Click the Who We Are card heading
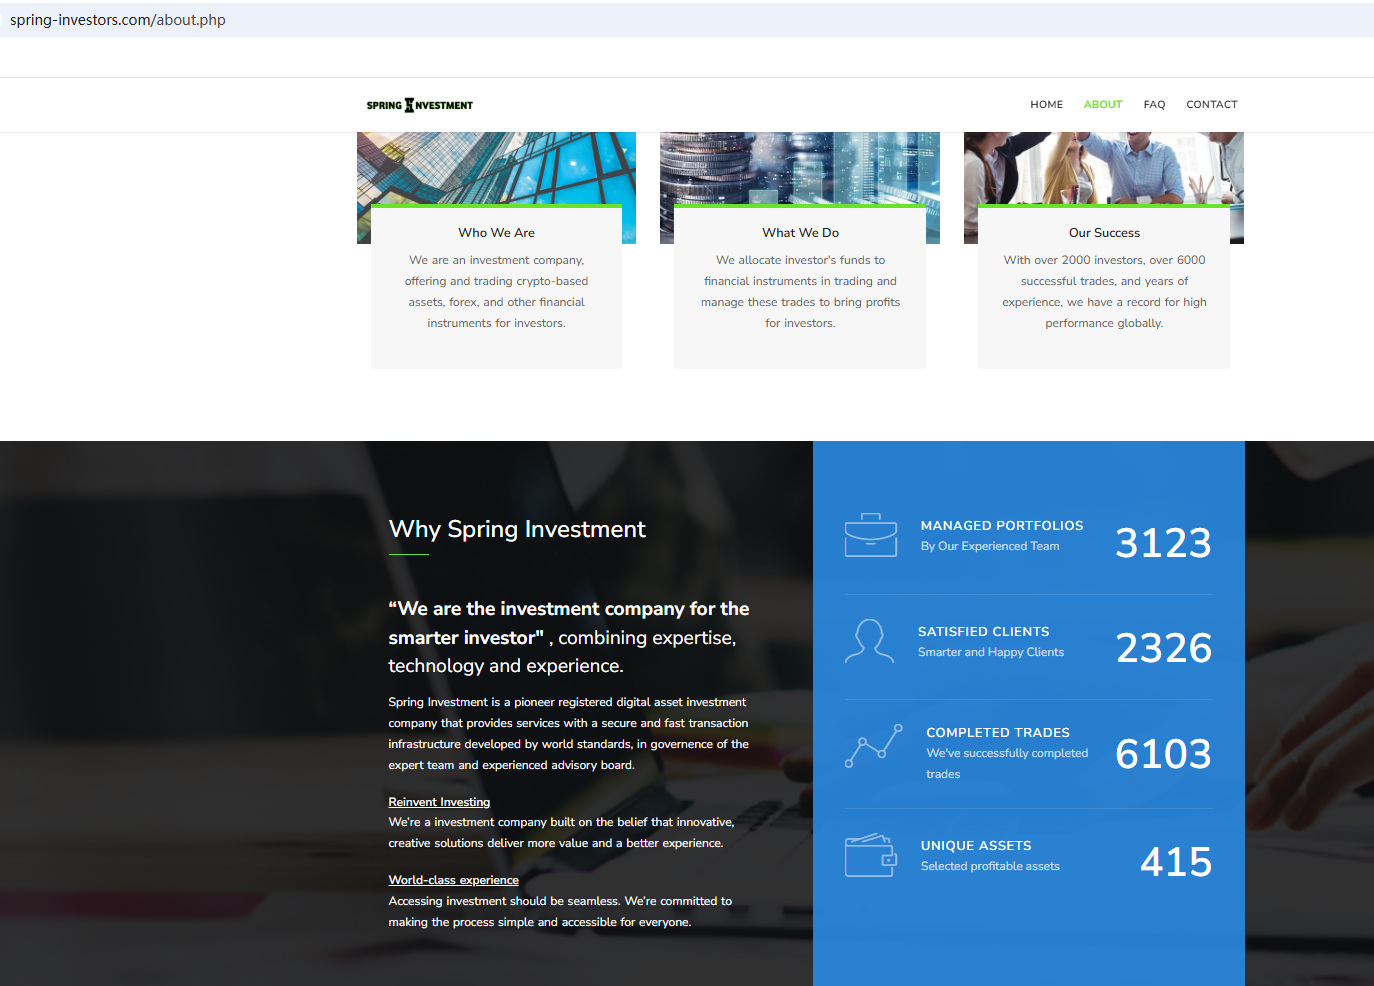The width and height of the screenshot is (1374, 986). click(496, 233)
